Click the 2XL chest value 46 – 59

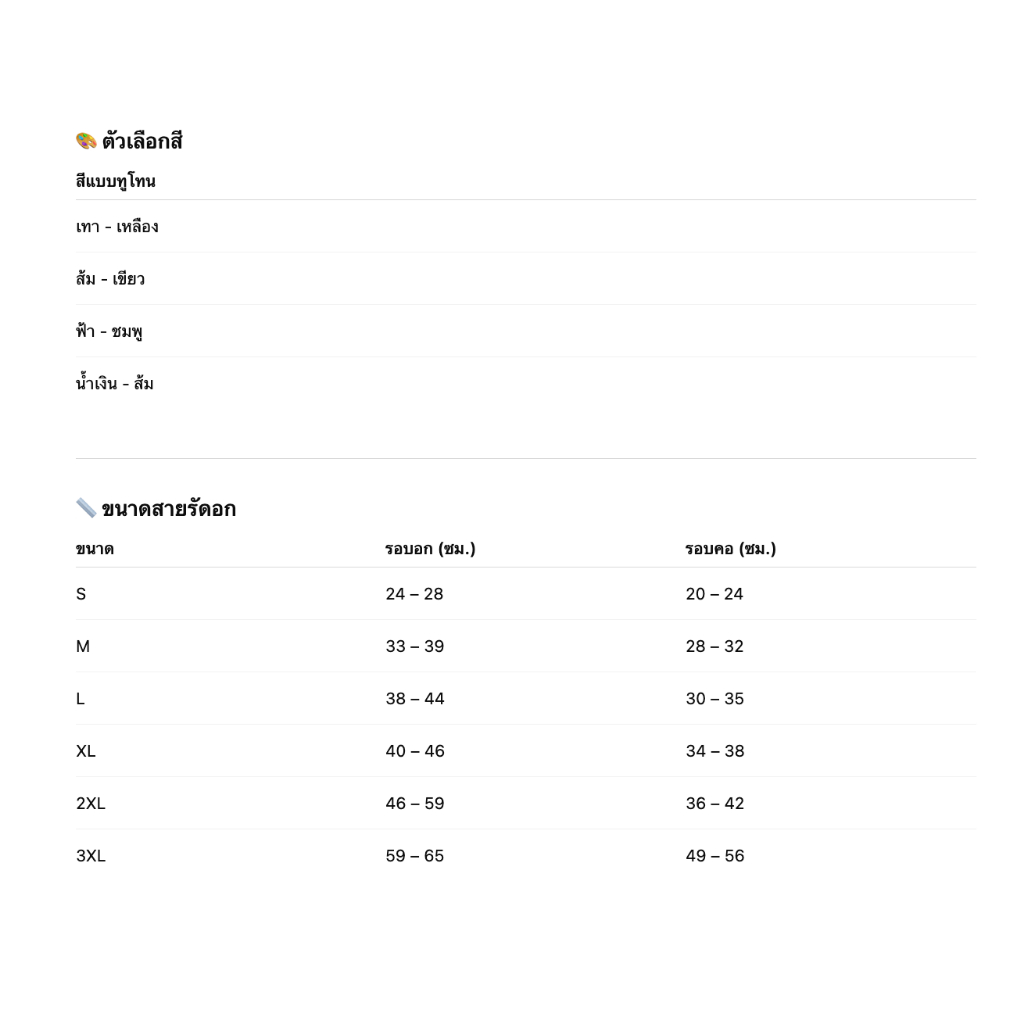tap(415, 804)
